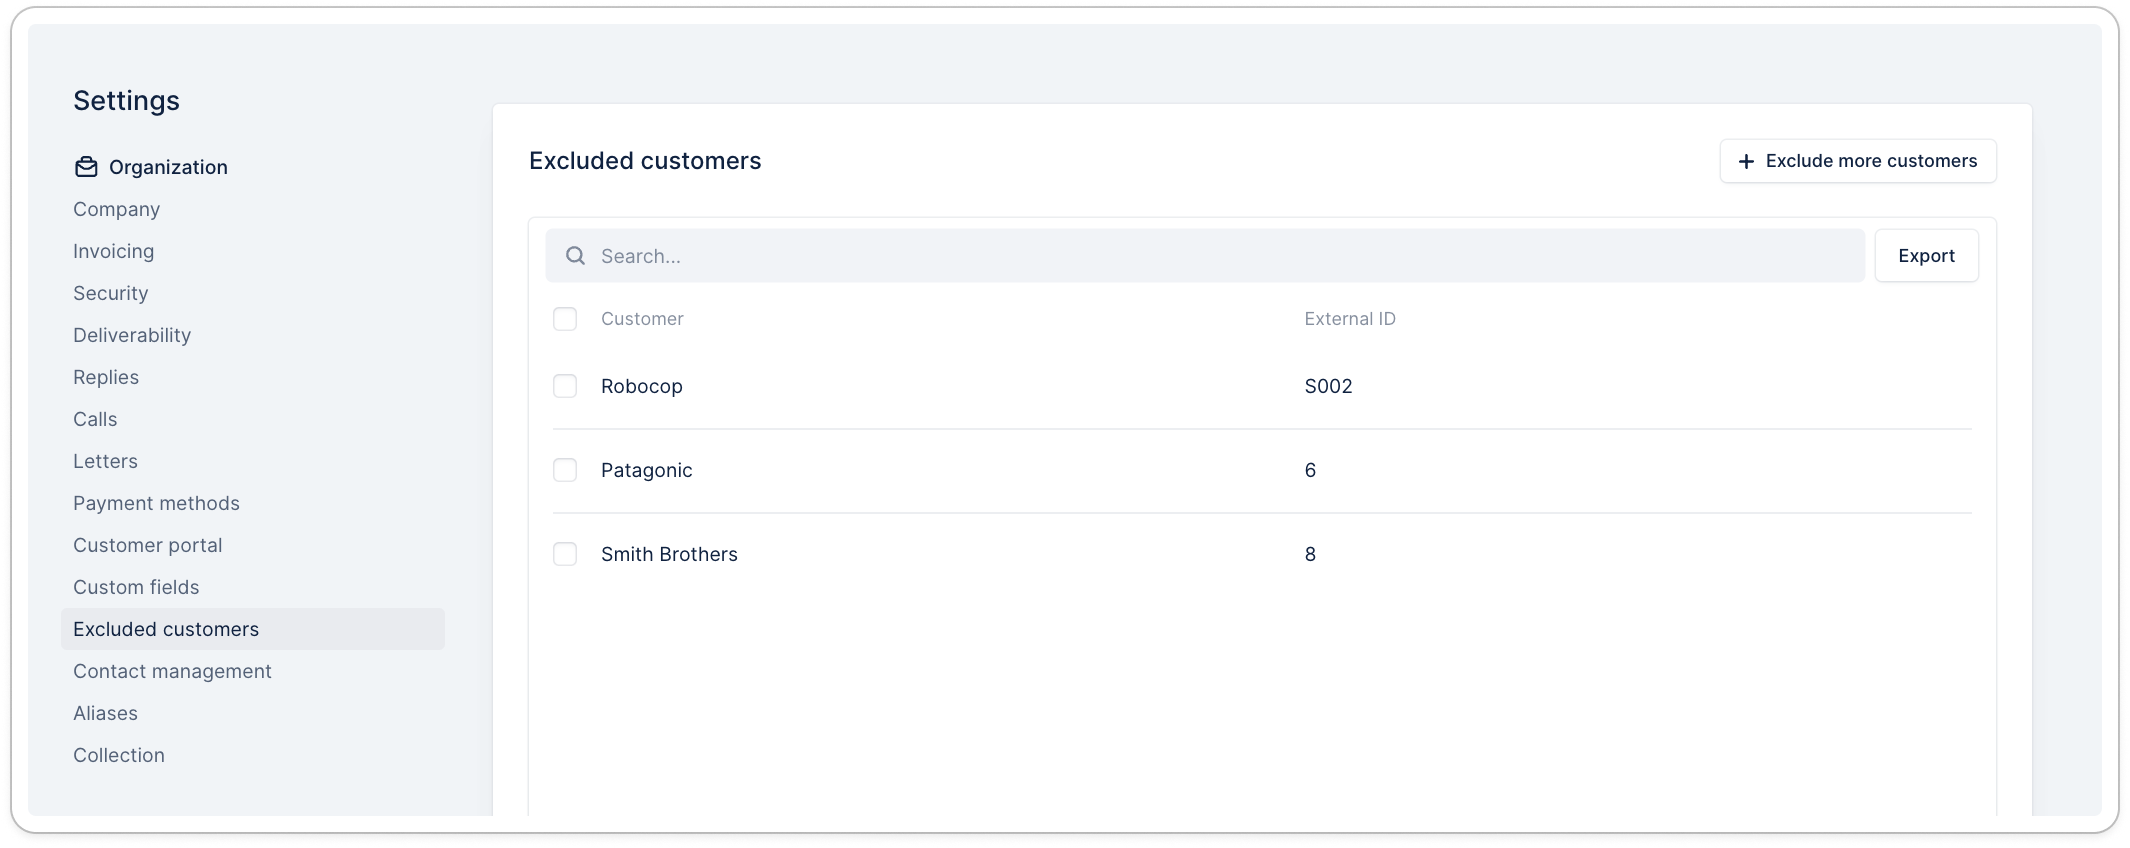Check the Robocop row checkbox
Image resolution: width=2130 pixels, height=848 pixels.
pyautogui.click(x=565, y=386)
